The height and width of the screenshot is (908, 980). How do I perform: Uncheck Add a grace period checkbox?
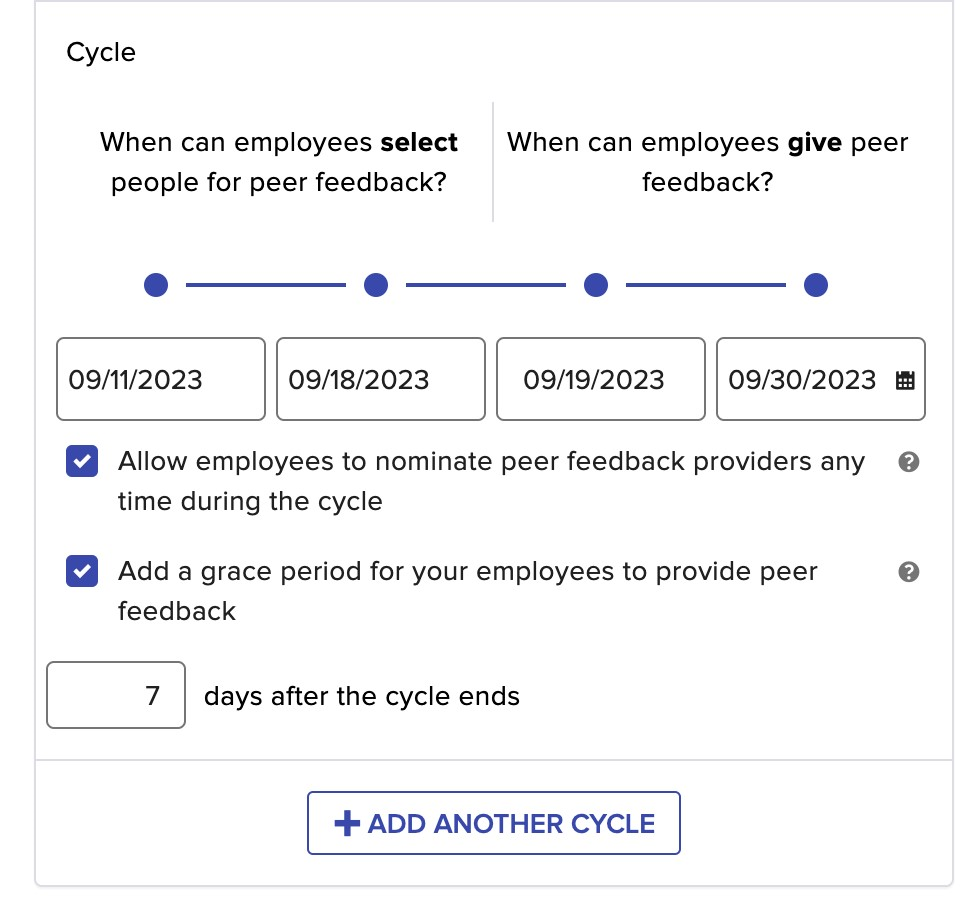point(82,571)
